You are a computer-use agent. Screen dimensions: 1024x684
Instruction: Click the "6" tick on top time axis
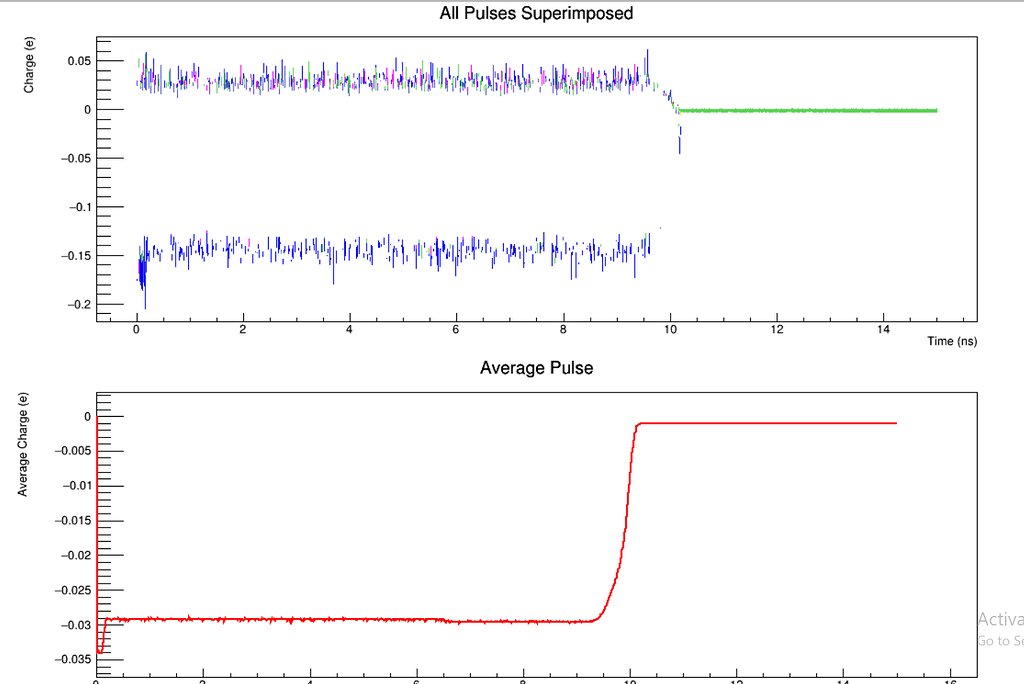[x=456, y=329]
